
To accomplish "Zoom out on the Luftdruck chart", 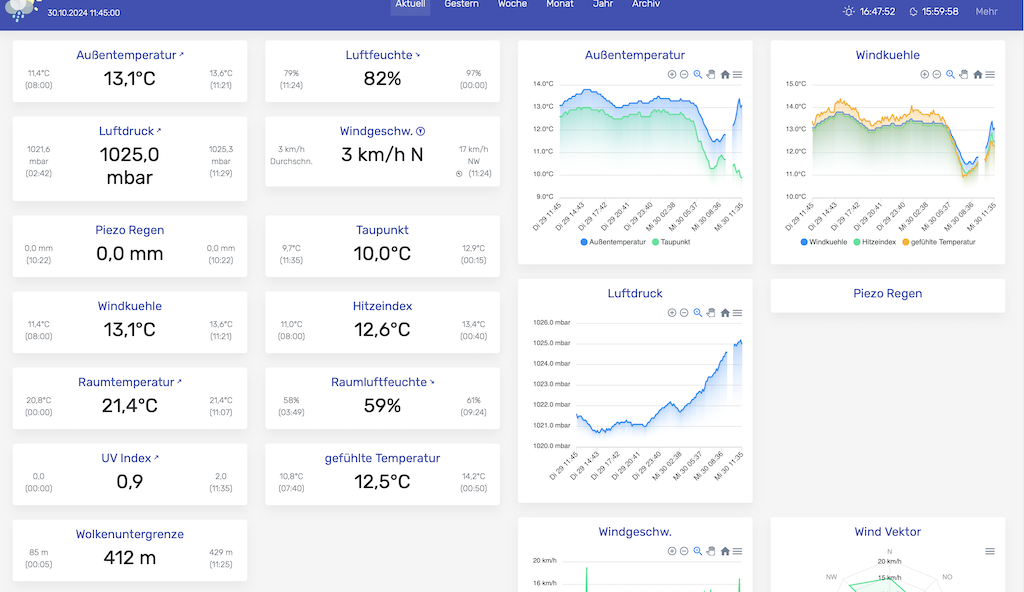I will (x=684, y=313).
